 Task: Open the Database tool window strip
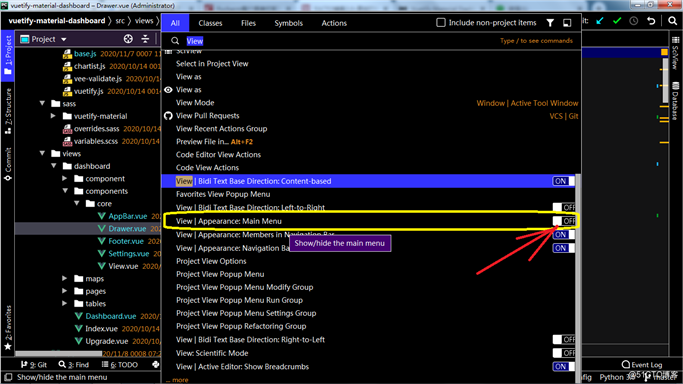point(675,101)
